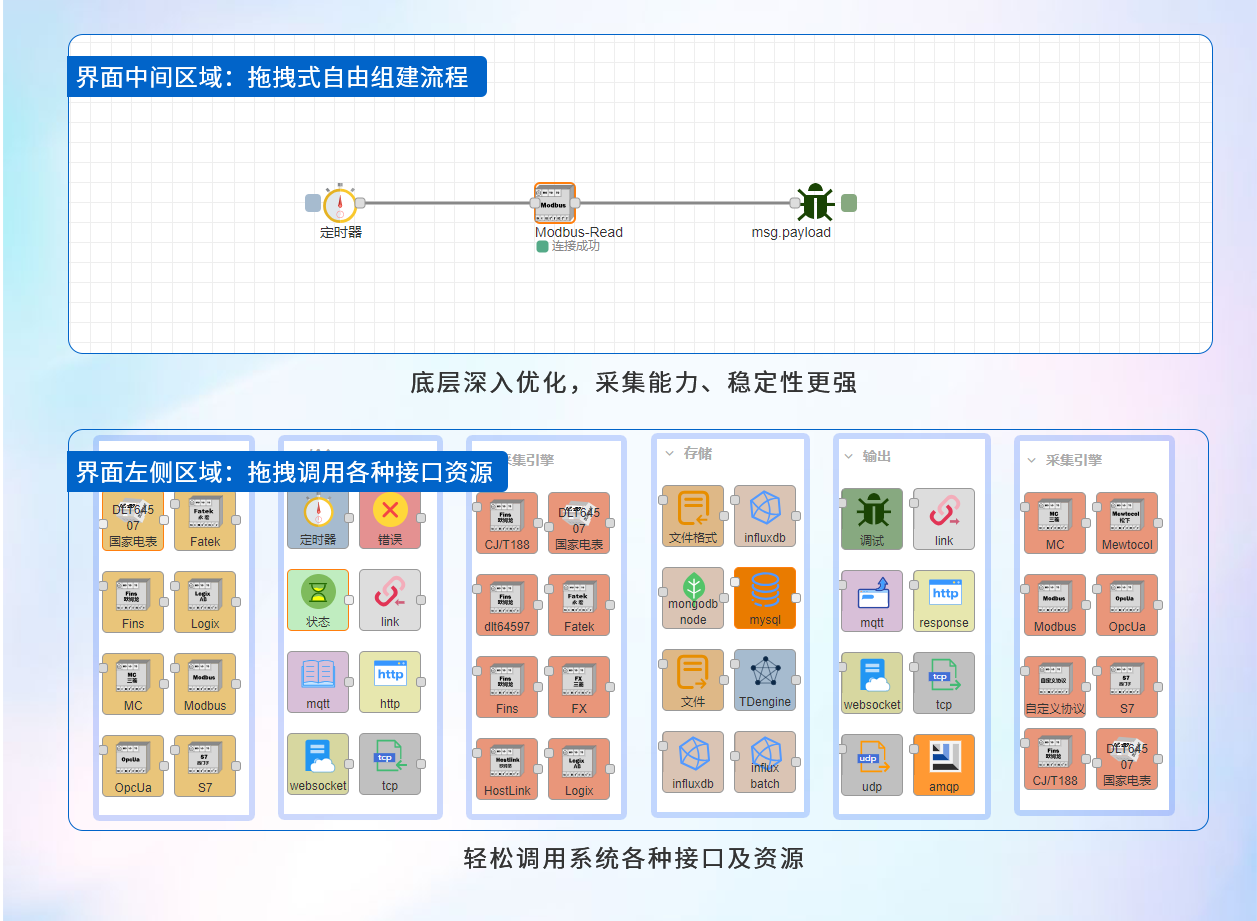Choose the red MC node beside Mewtocol
Viewport: 1257px width, 921px height.
1055,523
